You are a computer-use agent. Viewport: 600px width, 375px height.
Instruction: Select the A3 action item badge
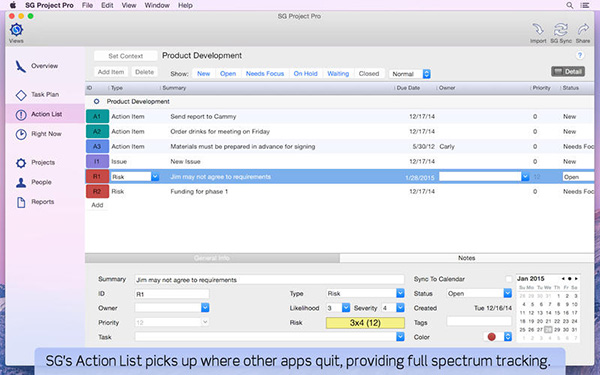click(97, 146)
